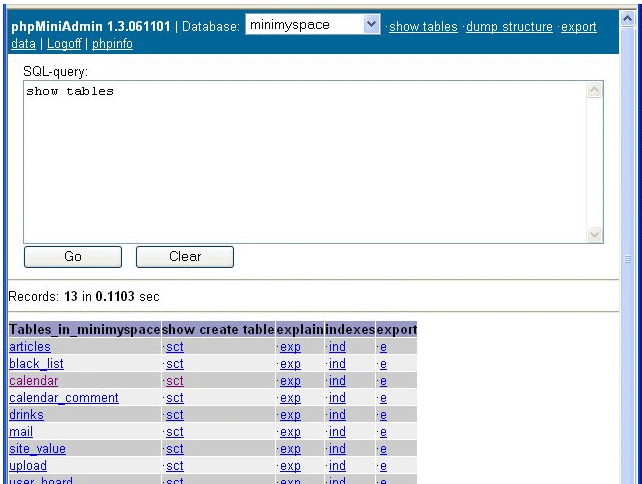Click the Logoff link

pos(64,44)
